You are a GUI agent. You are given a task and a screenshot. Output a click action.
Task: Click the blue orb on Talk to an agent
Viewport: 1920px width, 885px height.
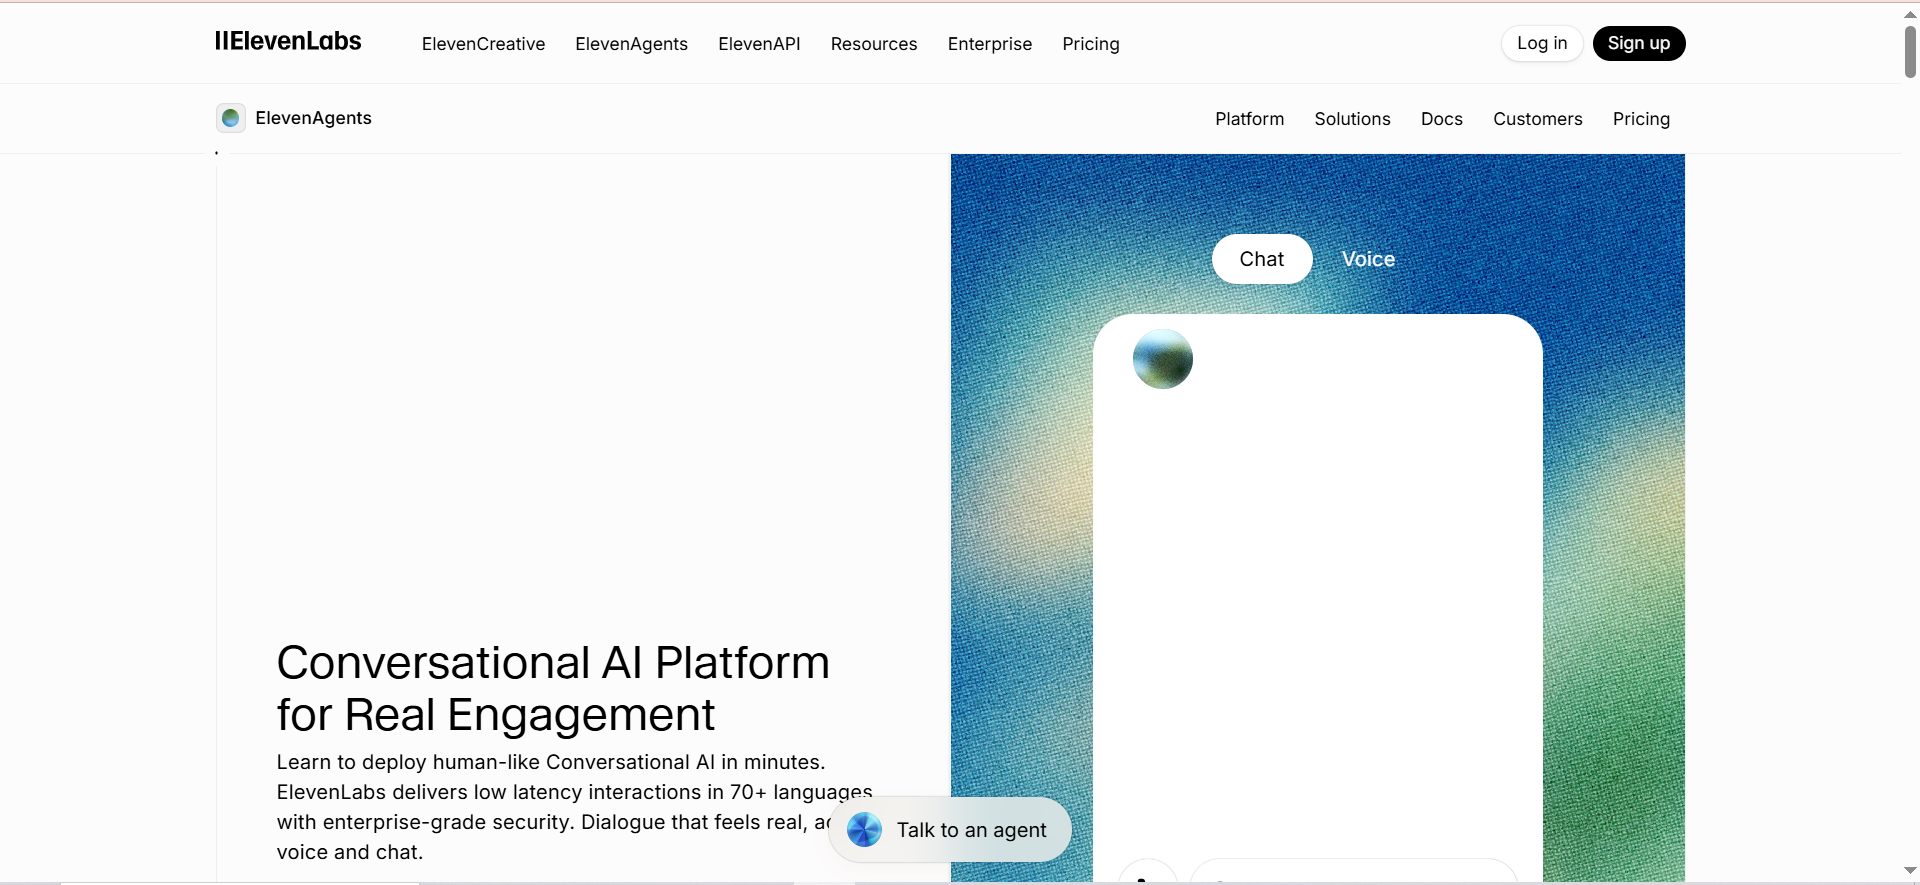(864, 829)
